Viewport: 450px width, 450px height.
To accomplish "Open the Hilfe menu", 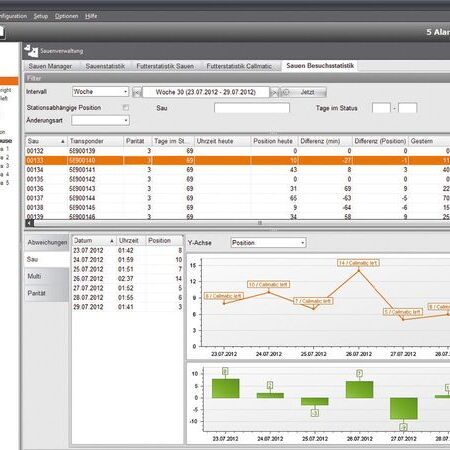I will coord(91,16).
